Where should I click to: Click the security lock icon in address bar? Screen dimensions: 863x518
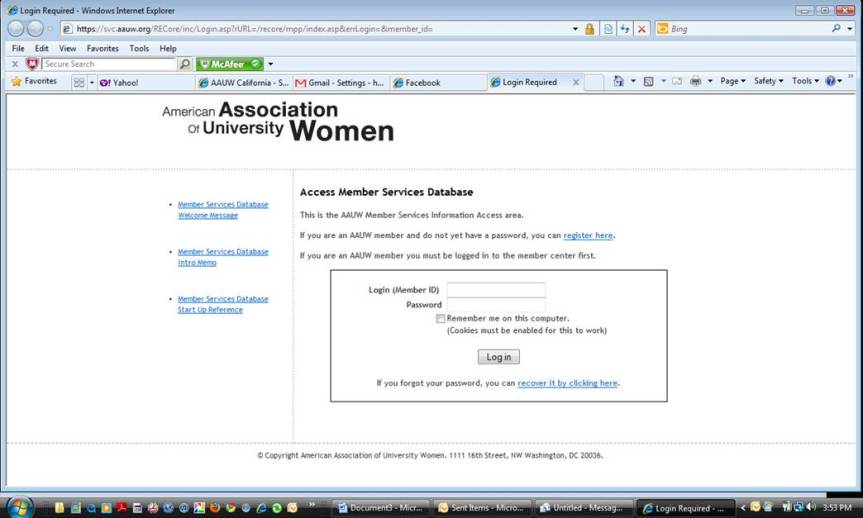coord(589,29)
